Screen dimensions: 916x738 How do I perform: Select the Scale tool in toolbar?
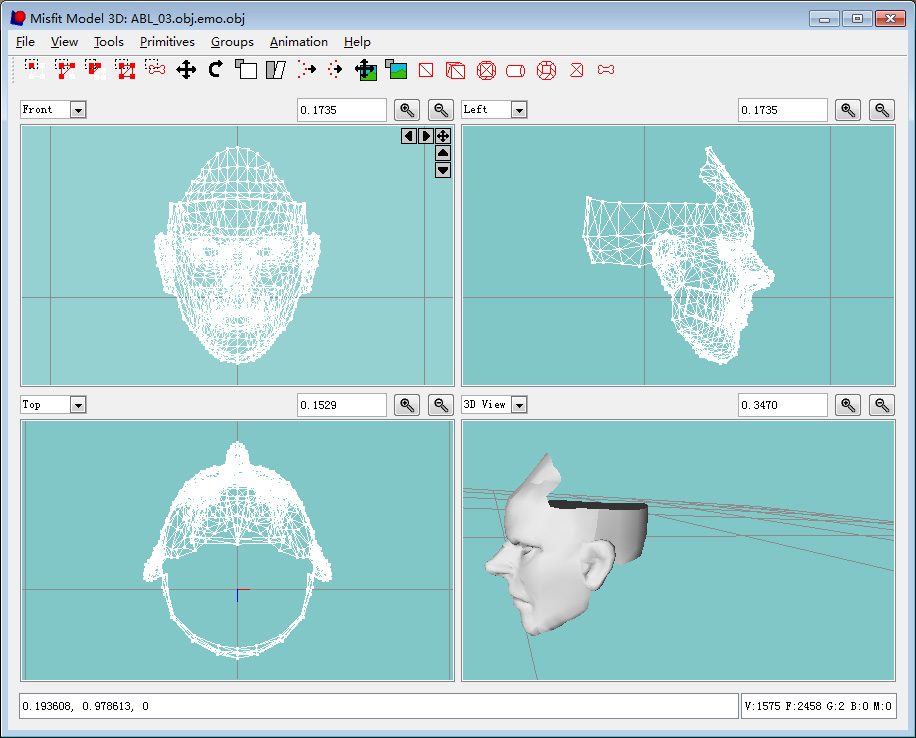pyautogui.click(x=246, y=70)
